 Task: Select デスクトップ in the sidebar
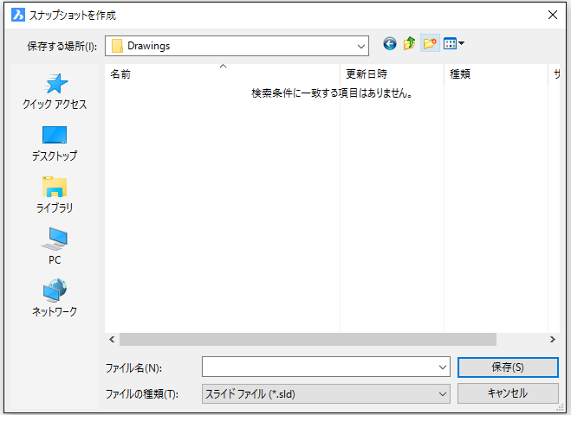(x=55, y=144)
